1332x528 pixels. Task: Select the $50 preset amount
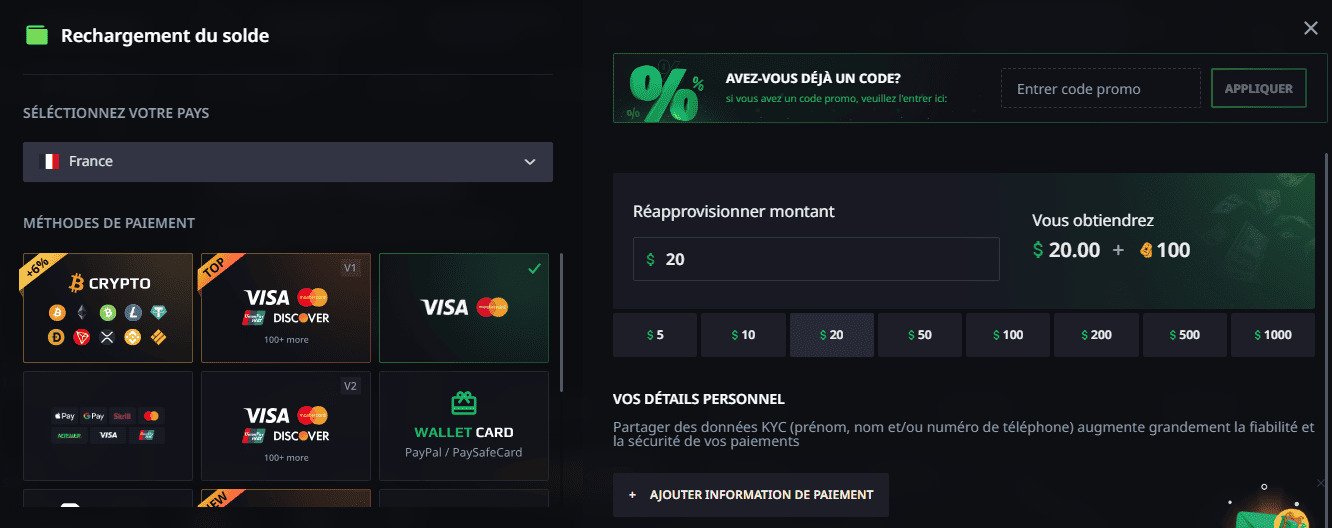tap(919, 335)
